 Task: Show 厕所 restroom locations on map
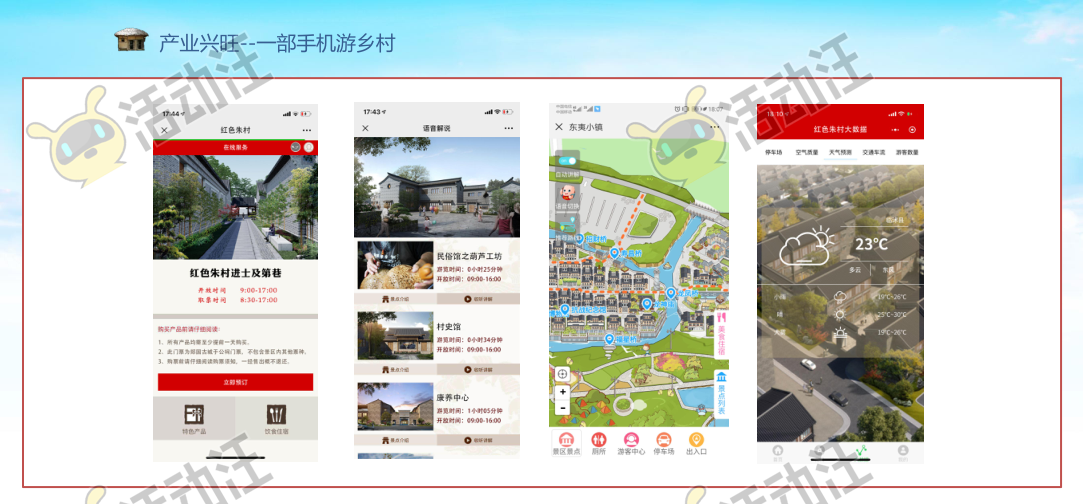coord(599,440)
